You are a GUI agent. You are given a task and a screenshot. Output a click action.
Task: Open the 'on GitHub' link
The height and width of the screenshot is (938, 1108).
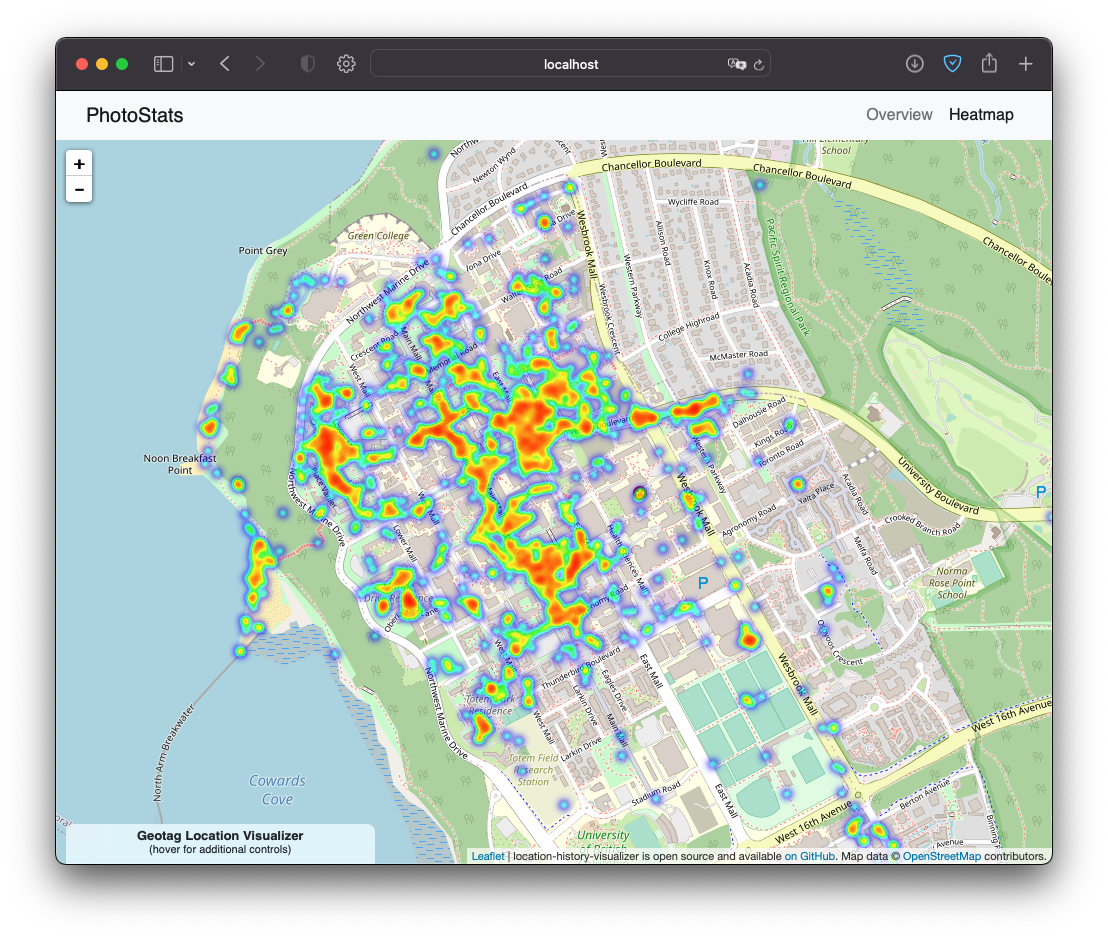(x=809, y=856)
